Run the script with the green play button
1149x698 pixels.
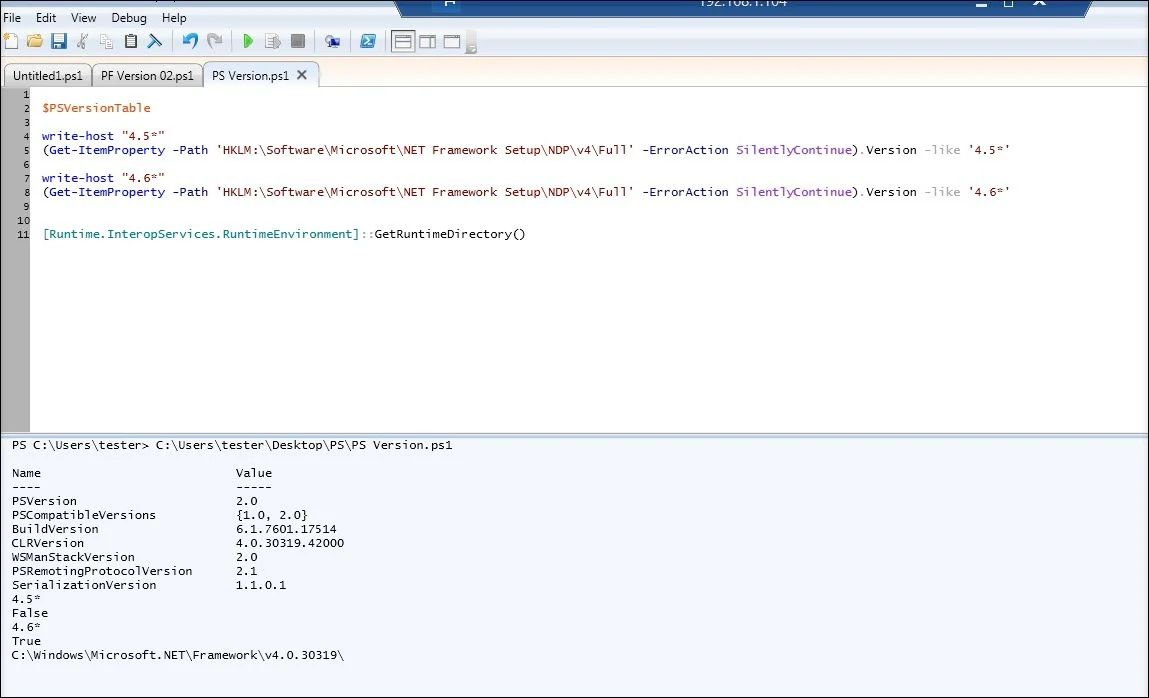[x=248, y=41]
